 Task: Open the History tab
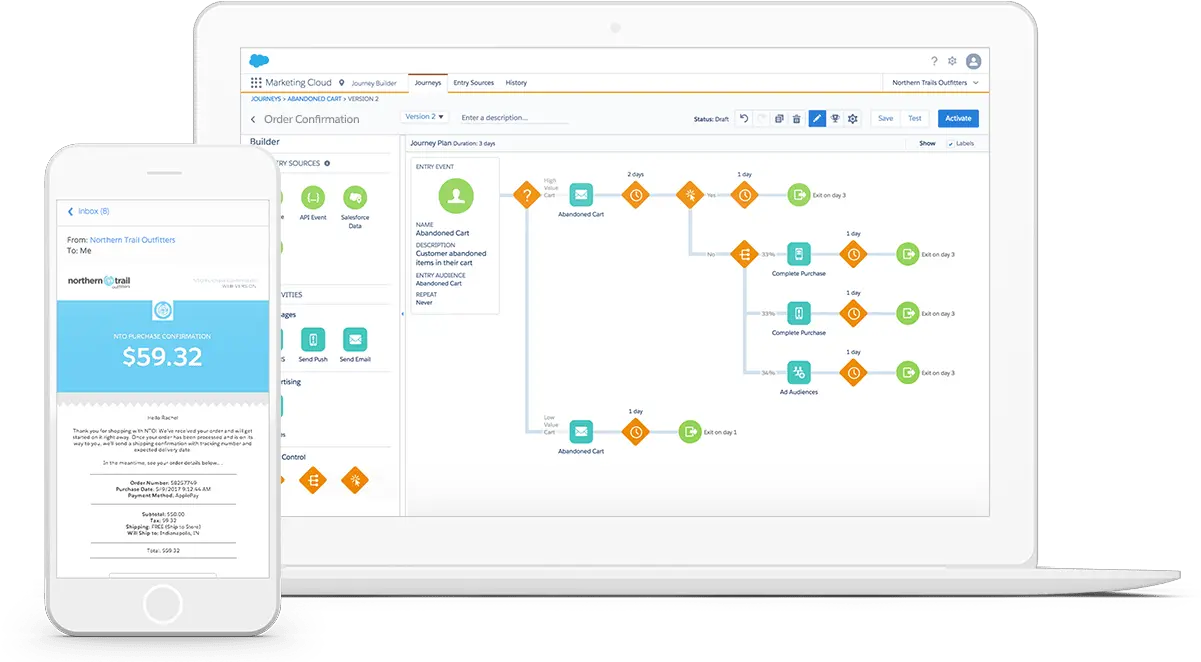516,82
